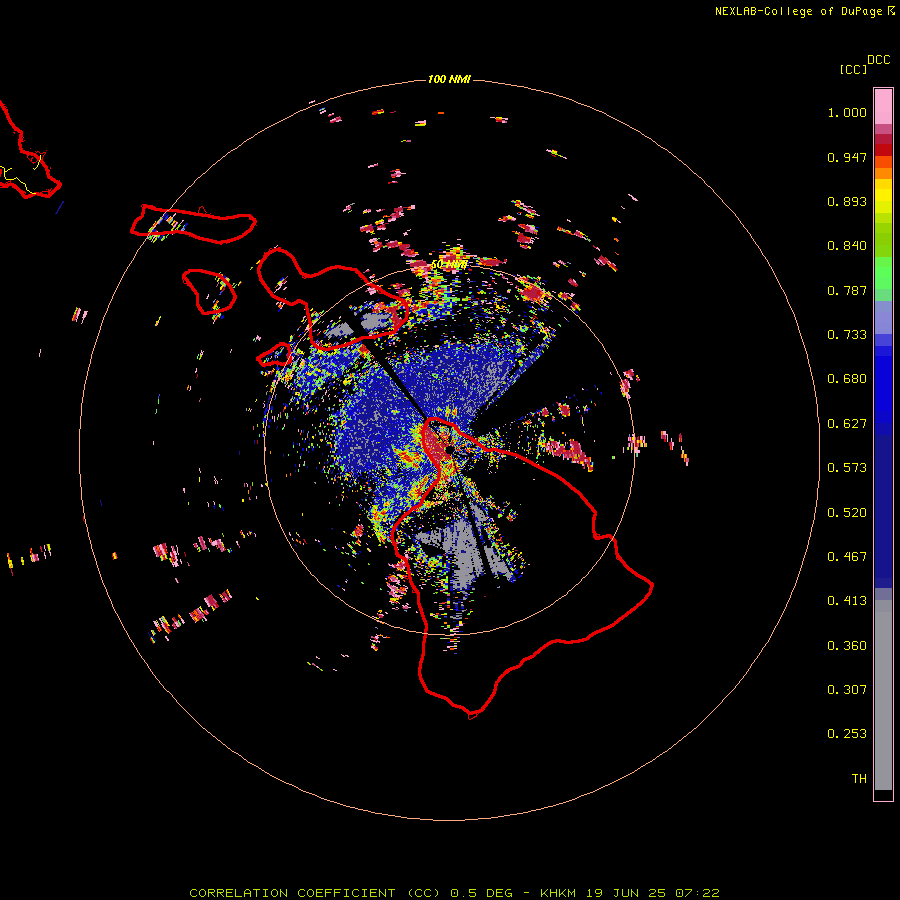Viewport: 900px width, 900px height.
Task: Click the 0.360 legend value
Action: click(847, 646)
